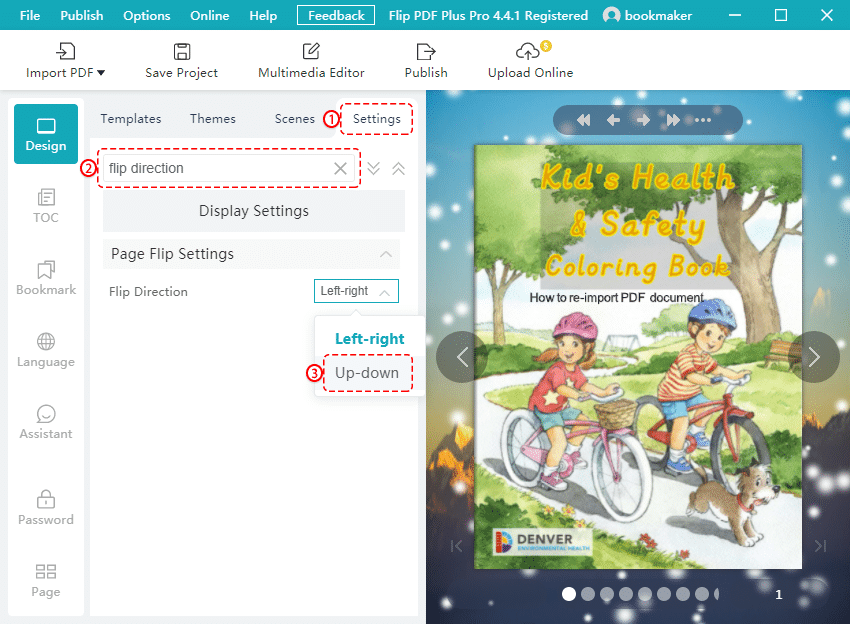Open the Password settings panel
The height and width of the screenshot is (624, 850).
(x=45, y=508)
